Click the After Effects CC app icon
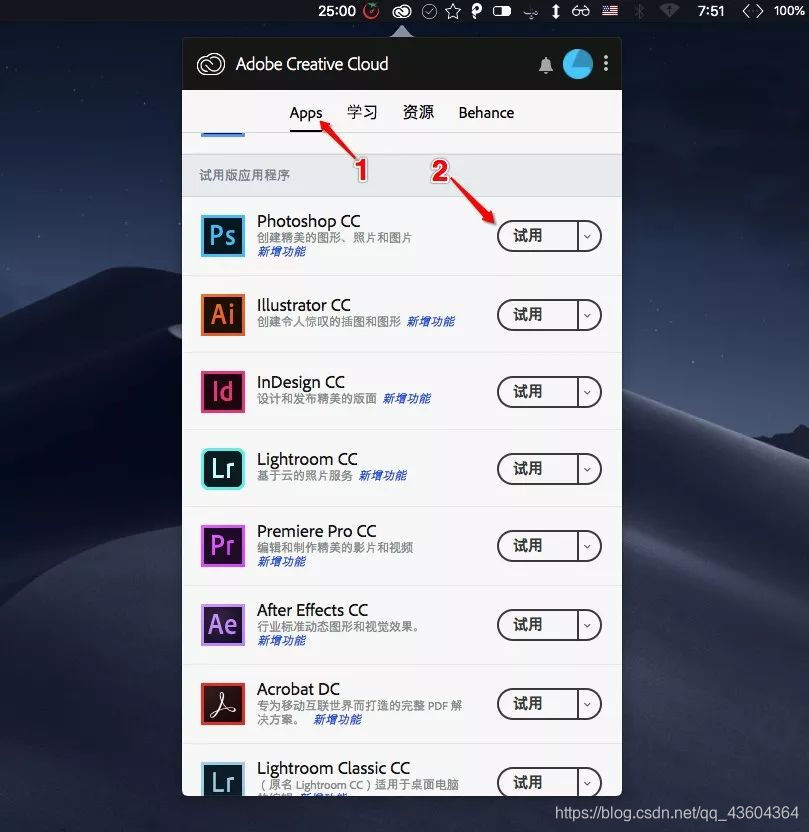The image size is (809, 832). 223,625
